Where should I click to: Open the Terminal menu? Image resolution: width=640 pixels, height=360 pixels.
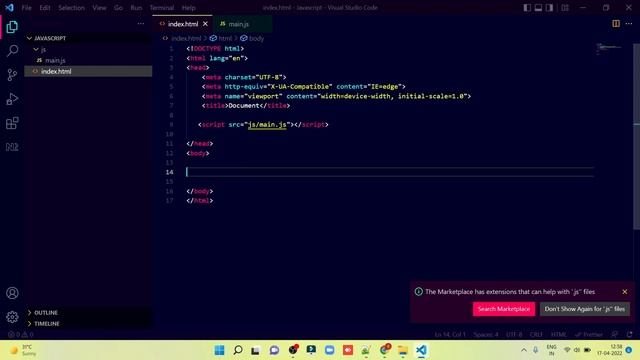pyautogui.click(x=162, y=8)
